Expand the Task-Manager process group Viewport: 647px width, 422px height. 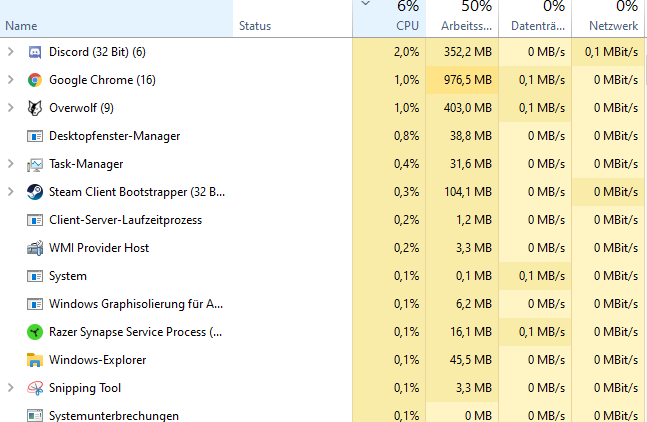pos(11,164)
